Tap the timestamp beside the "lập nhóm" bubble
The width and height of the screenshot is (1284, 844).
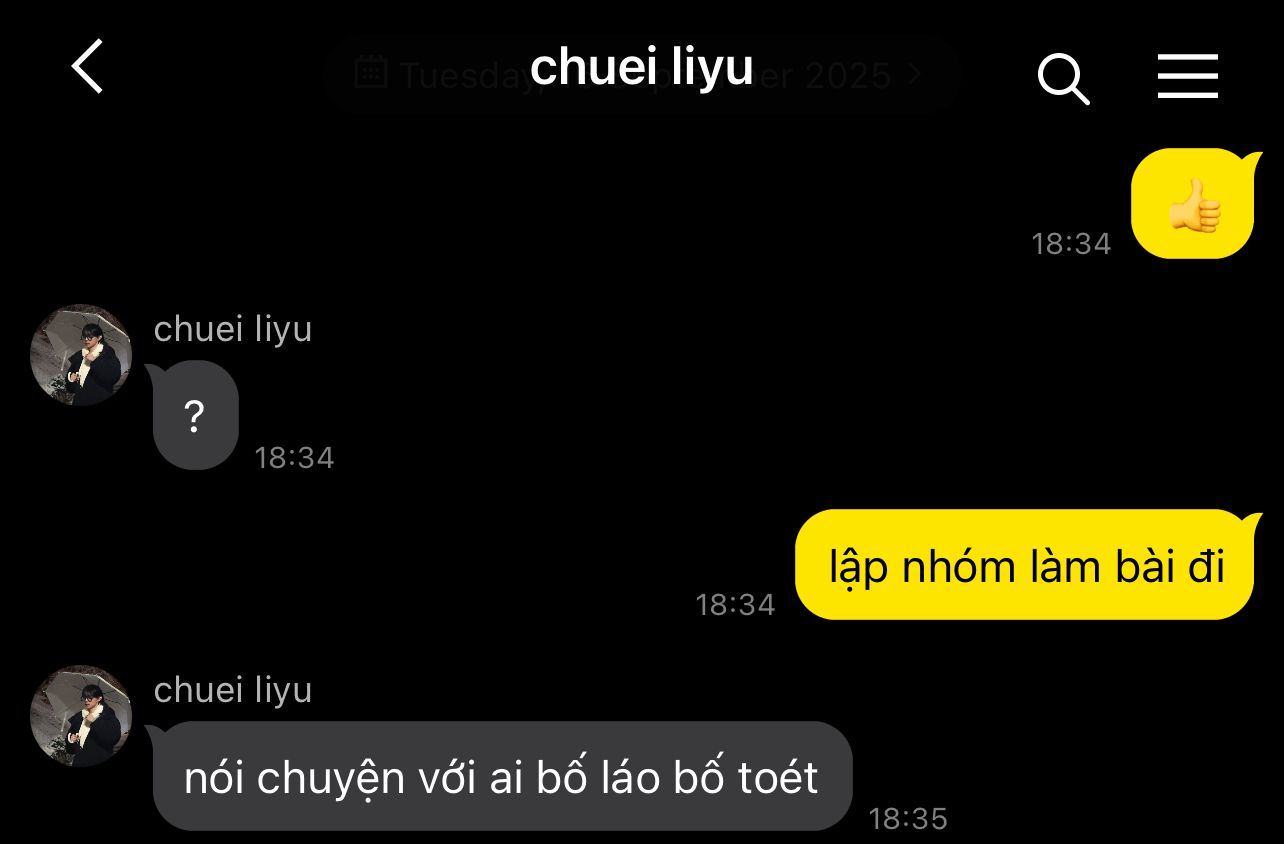(736, 604)
